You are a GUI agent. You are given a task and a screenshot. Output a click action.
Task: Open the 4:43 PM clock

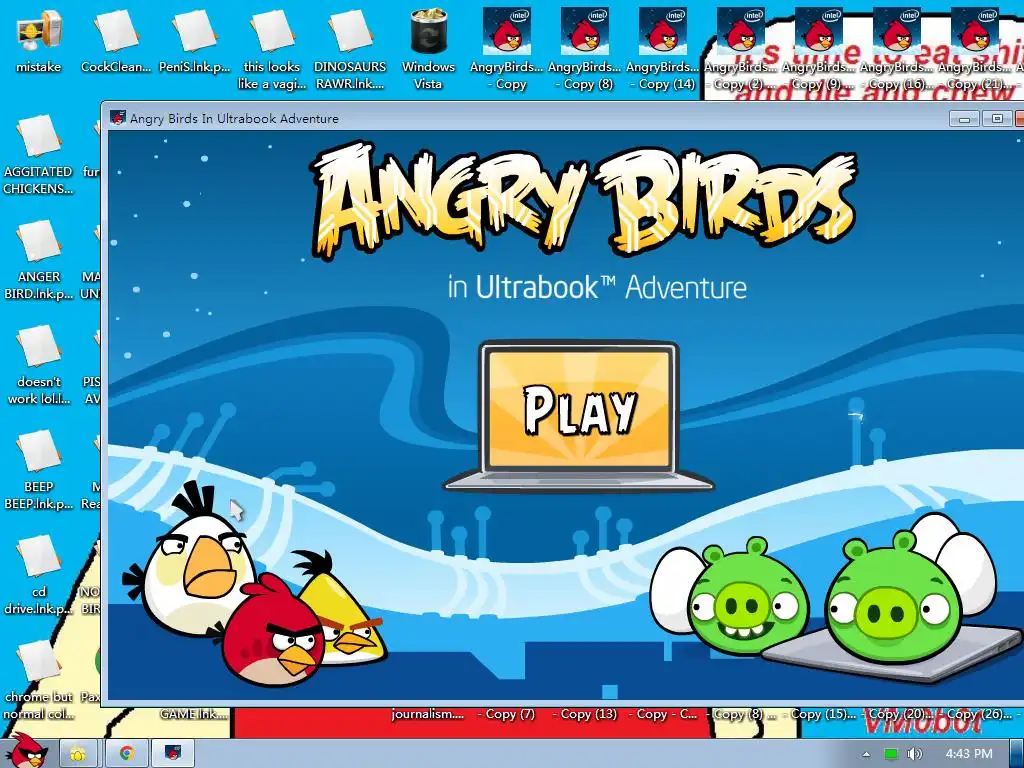click(x=968, y=754)
